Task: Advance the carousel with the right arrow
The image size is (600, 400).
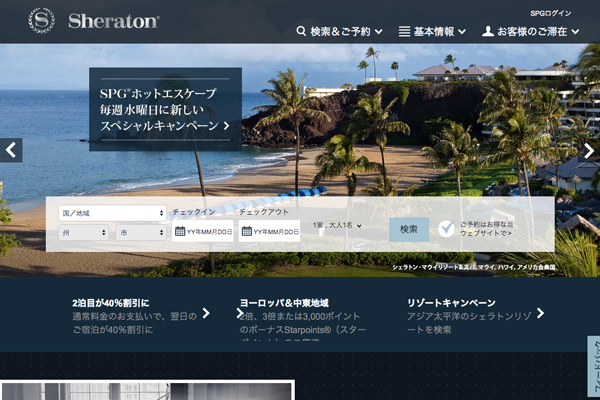Action: (x=589, y=151)
